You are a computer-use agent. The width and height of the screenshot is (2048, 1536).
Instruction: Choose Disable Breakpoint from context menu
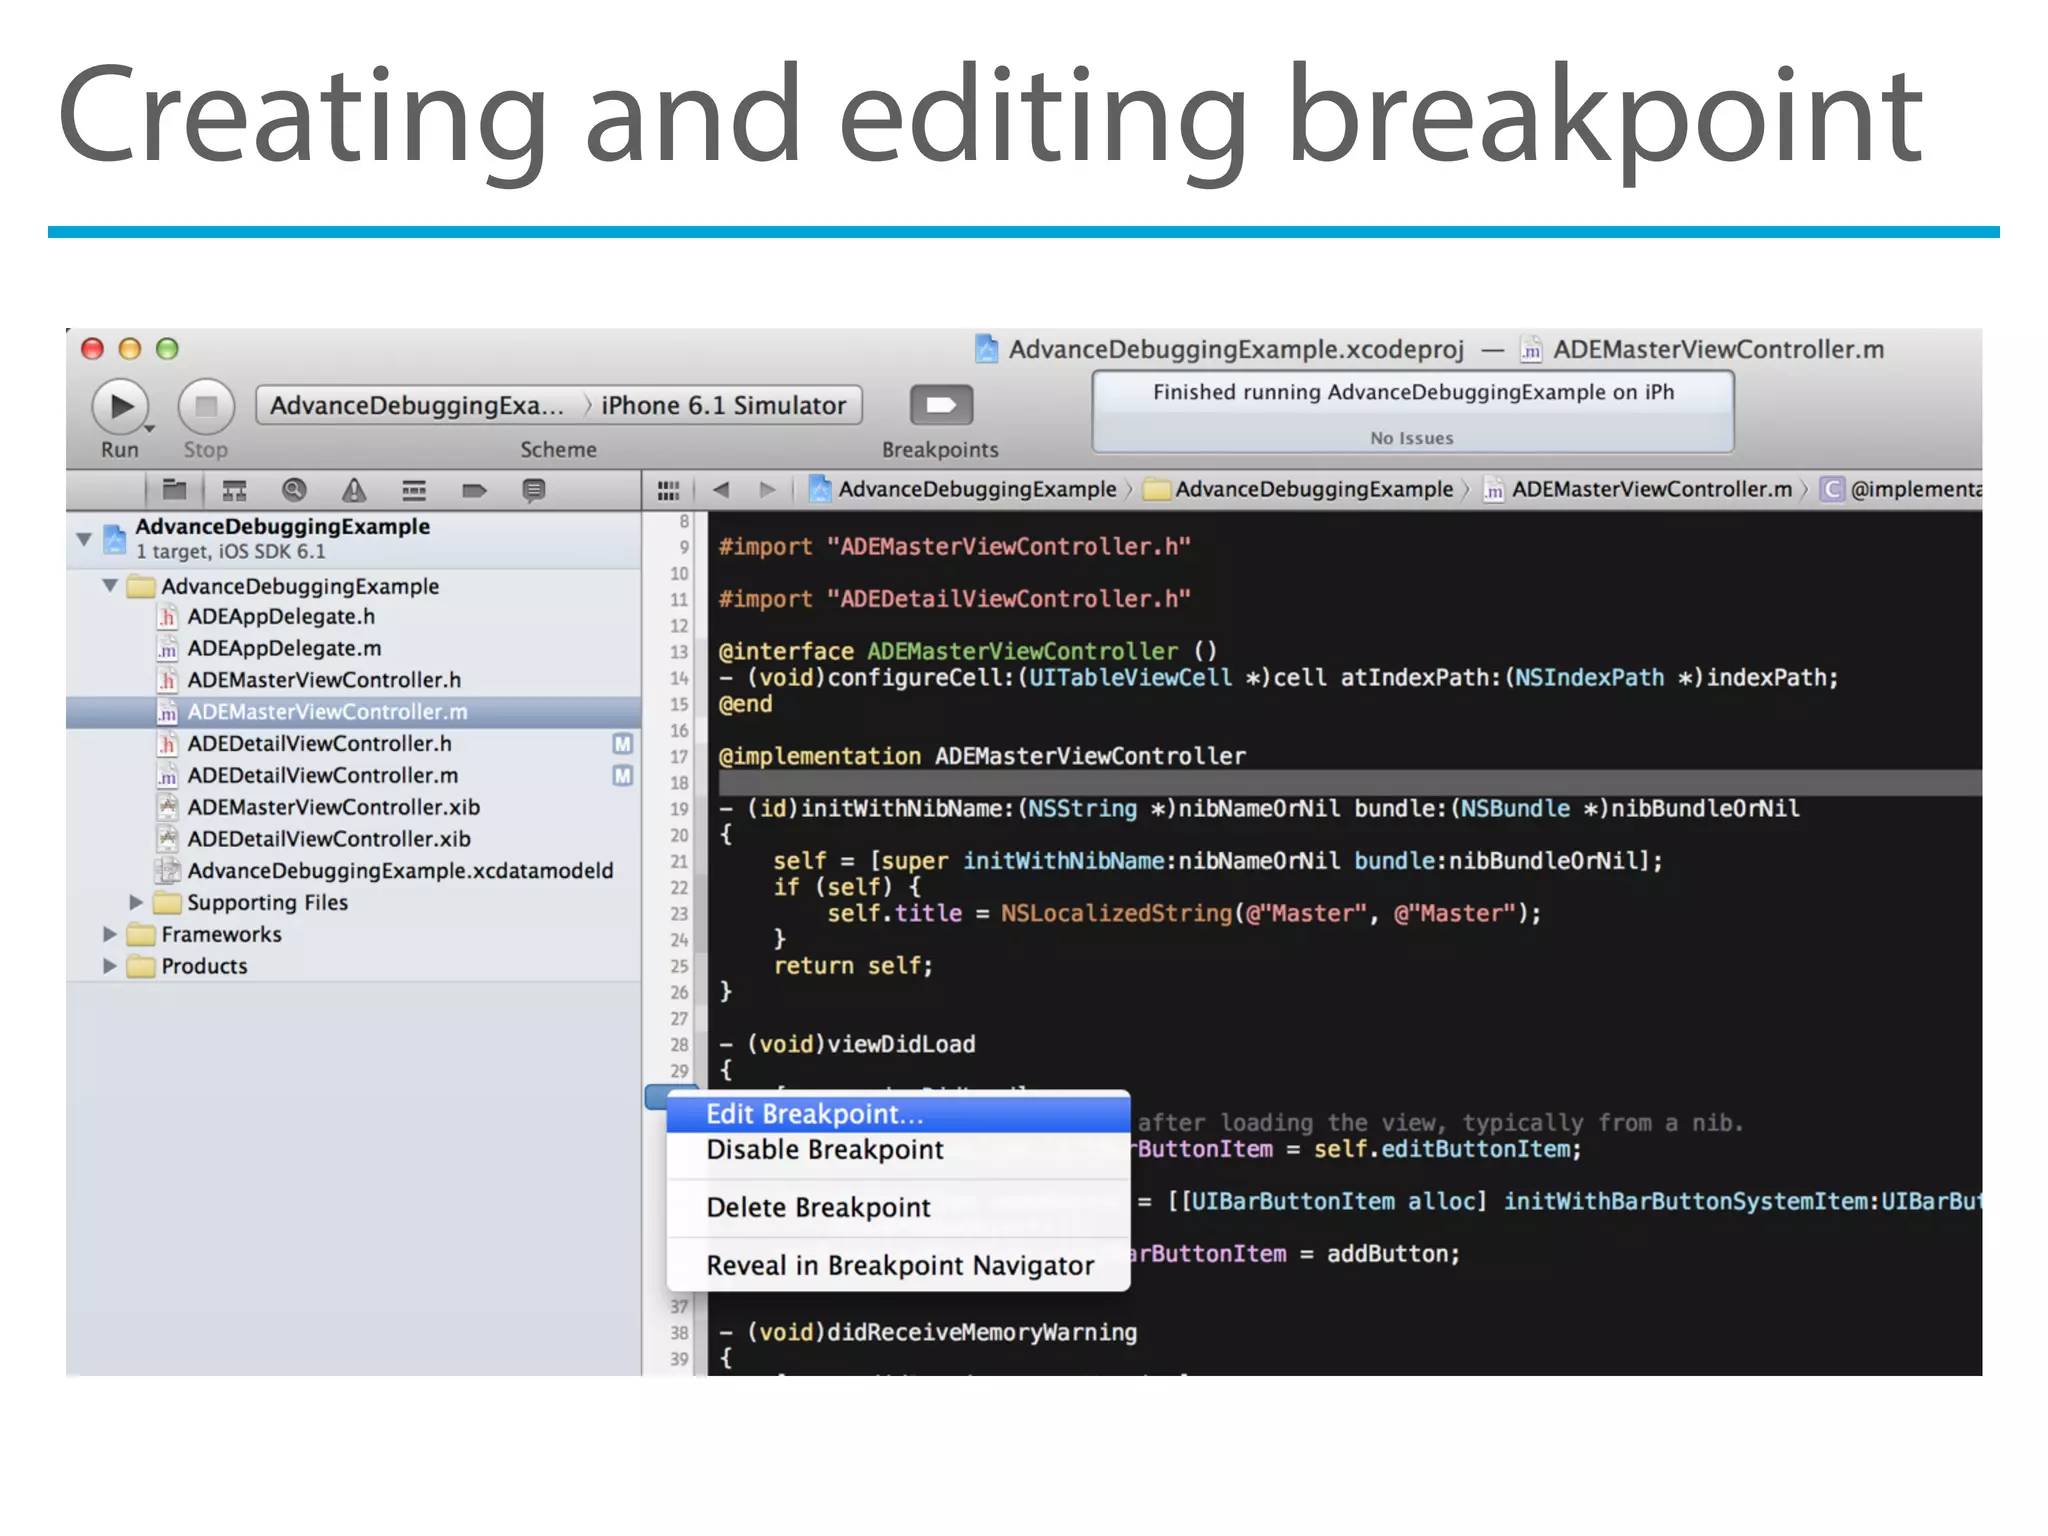pyautogui.click(x=898, y=1150)
